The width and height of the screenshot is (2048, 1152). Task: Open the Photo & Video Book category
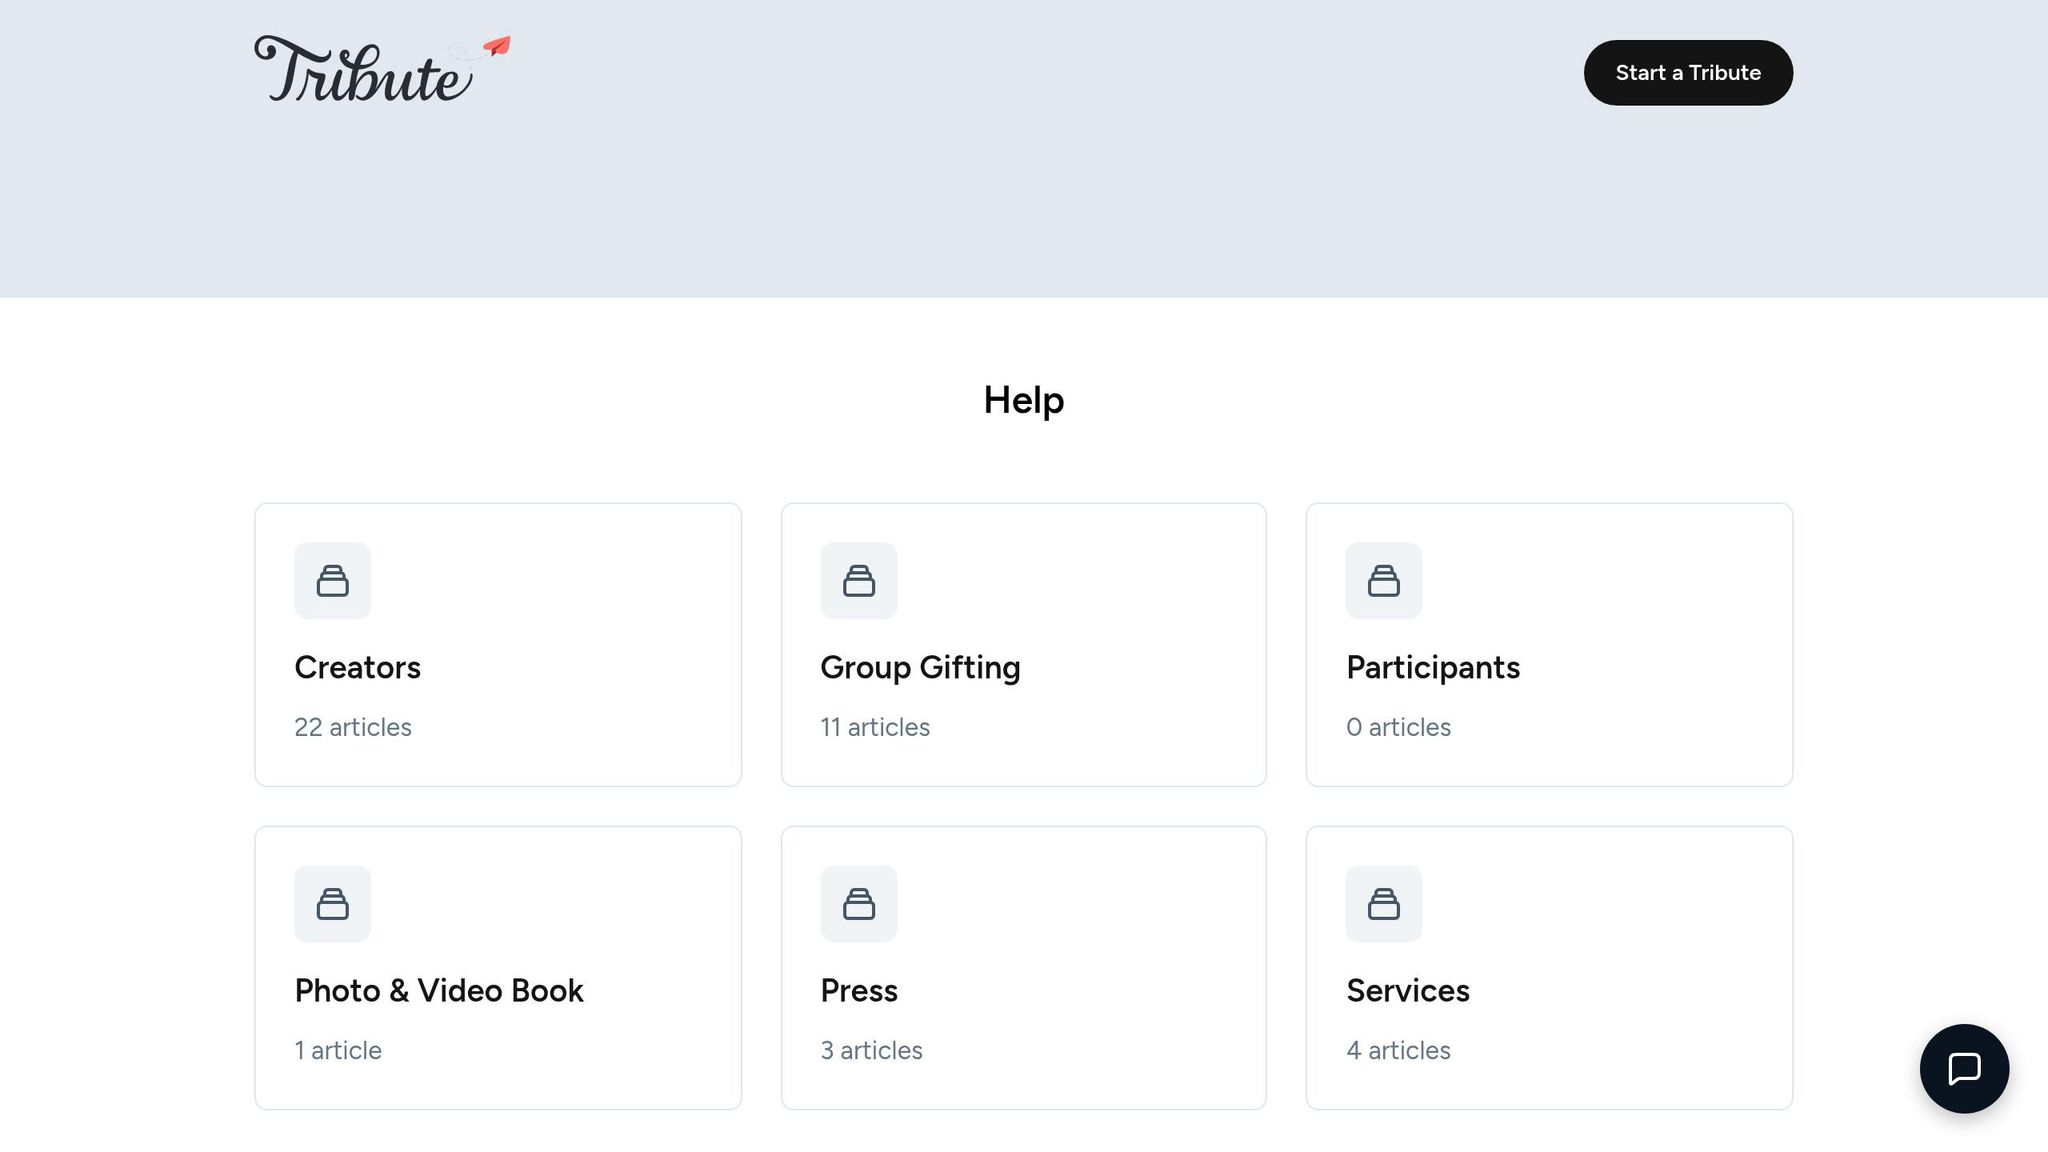coord(438,990)
